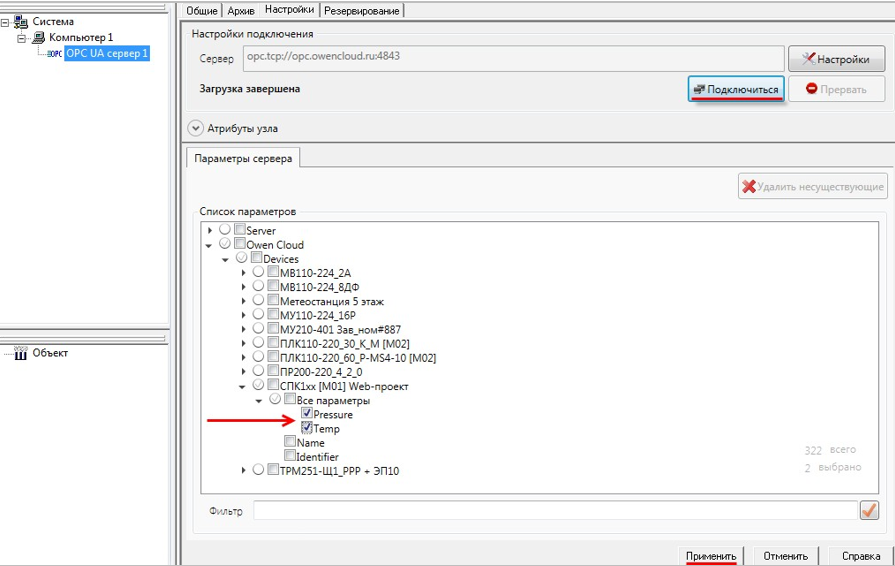Image resolution: width=895 pixels, height=566 pixels.
Task: Select OPC UA server 1 node
Action: [x=107, y=53]
